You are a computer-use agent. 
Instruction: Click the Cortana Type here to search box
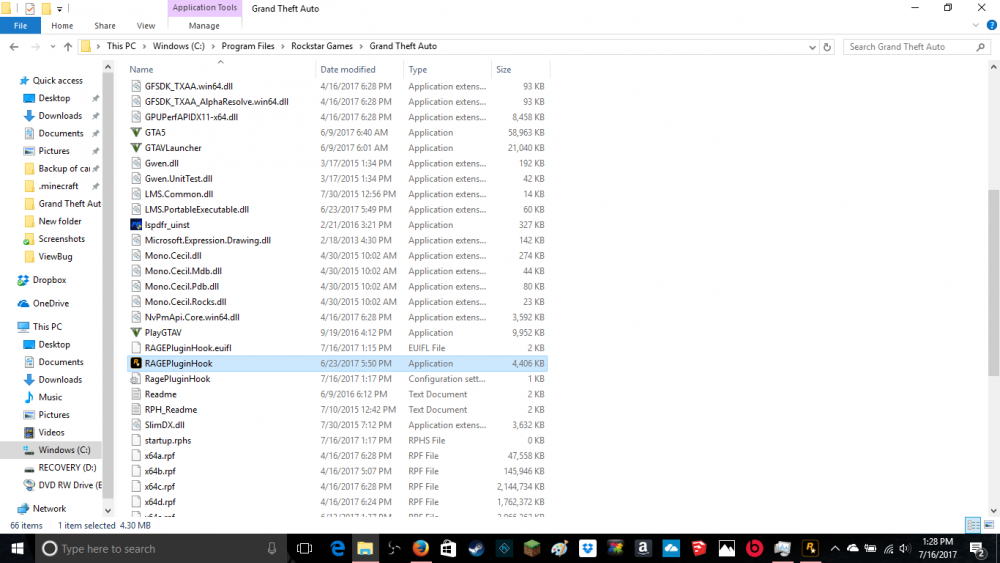159,548
